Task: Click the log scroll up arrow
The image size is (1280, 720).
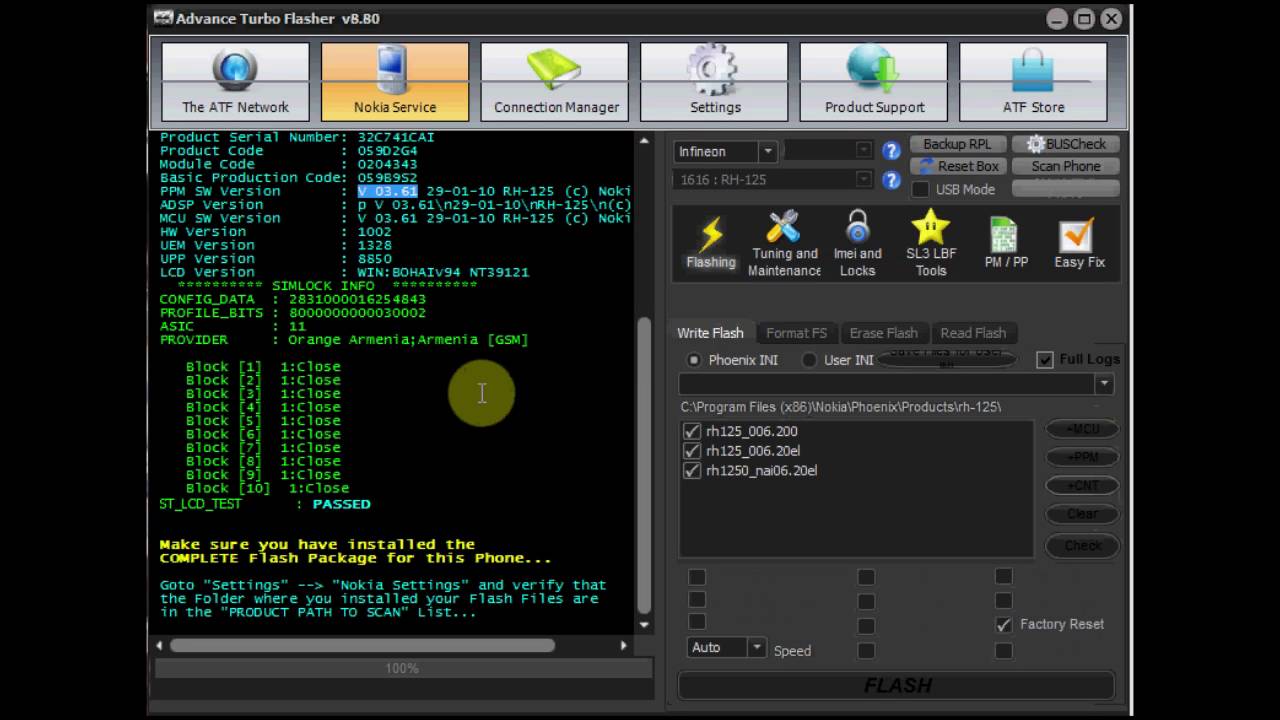Action: coord(644,141)
